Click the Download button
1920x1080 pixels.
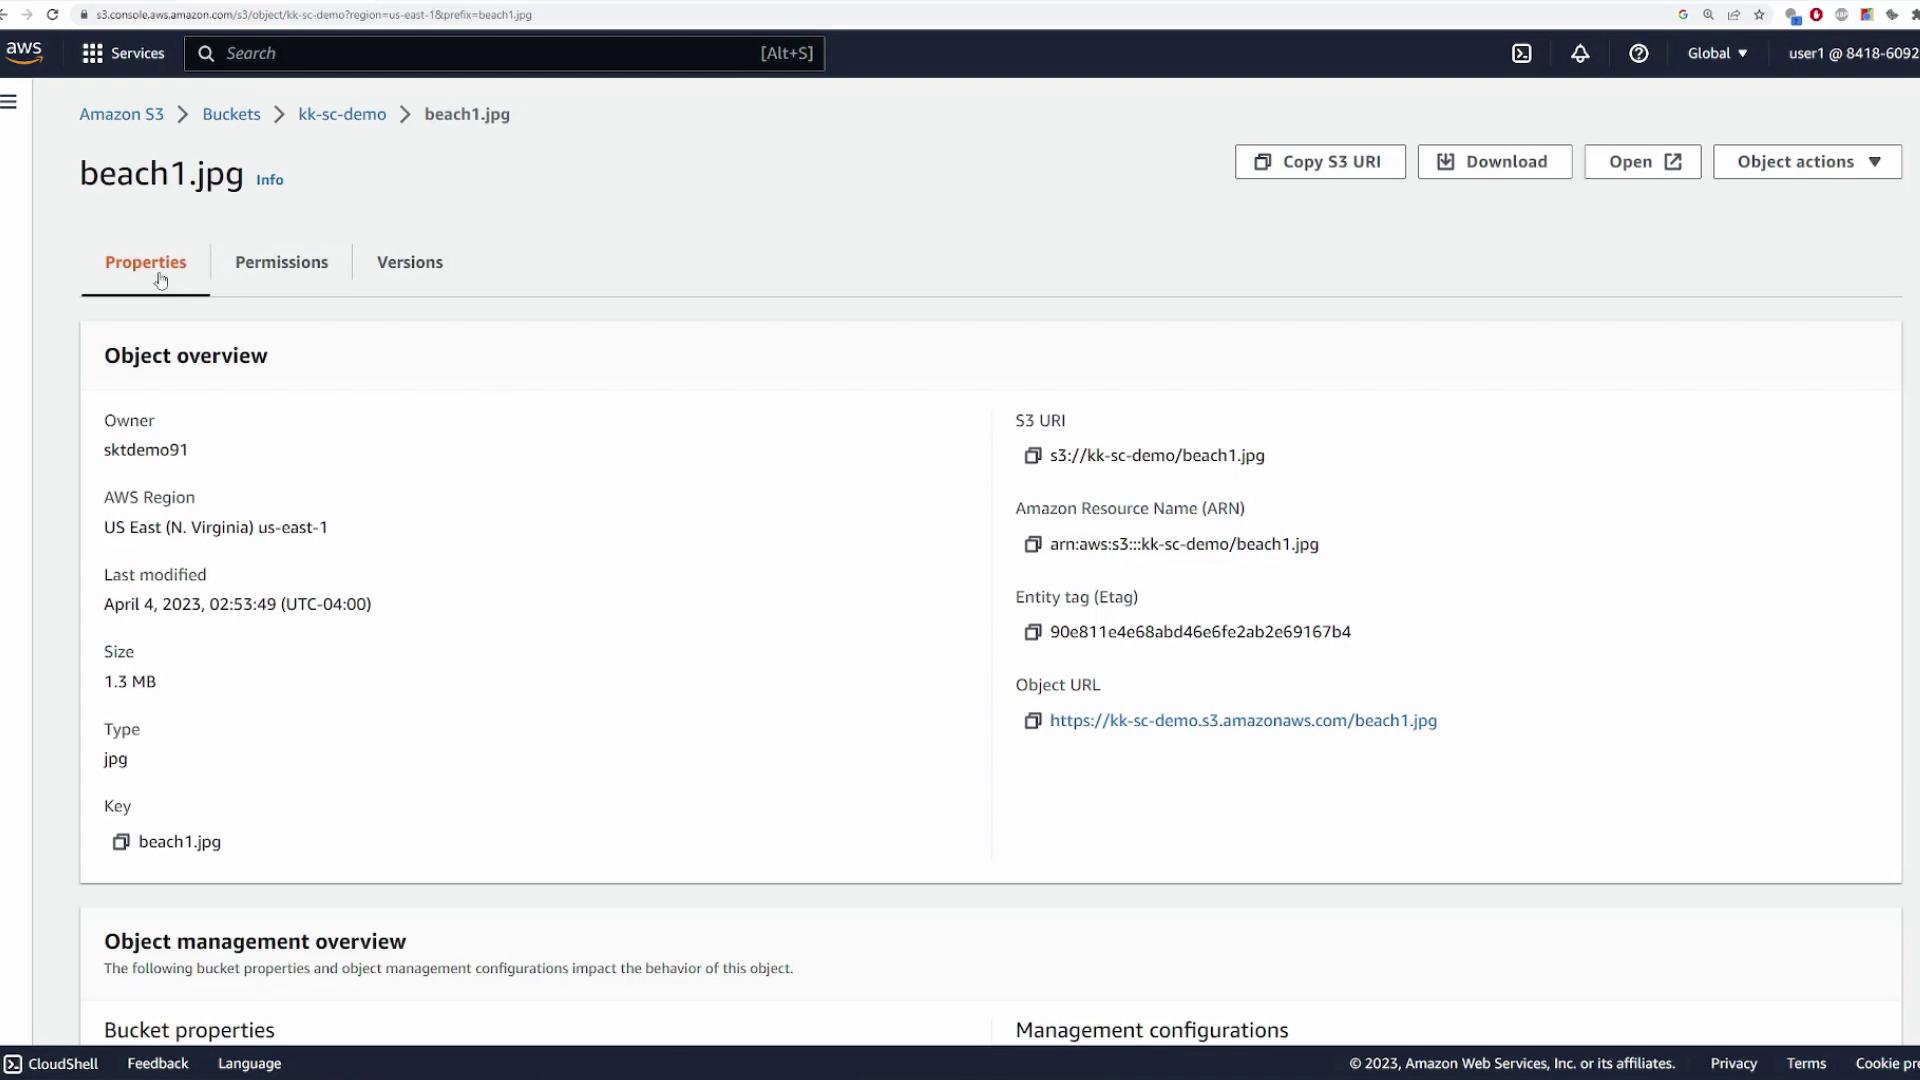click(x=1494, y=162)
